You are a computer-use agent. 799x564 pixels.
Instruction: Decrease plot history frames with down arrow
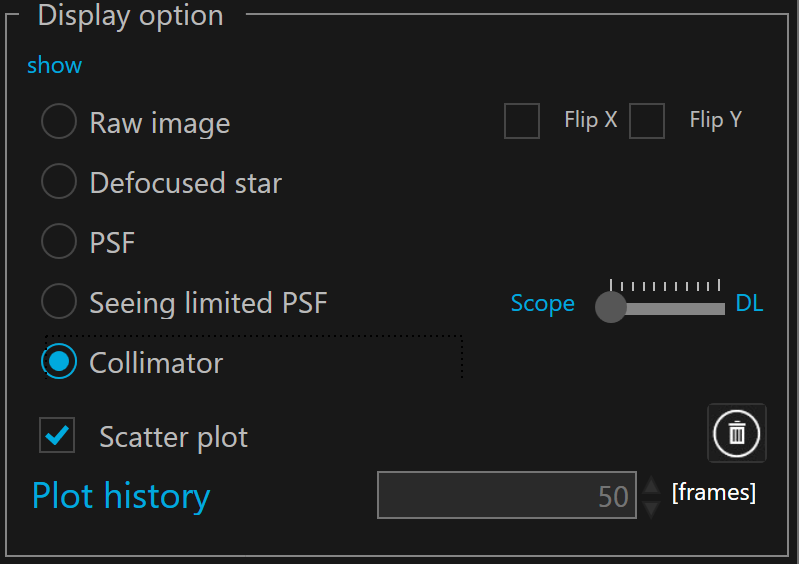(651, 508)
